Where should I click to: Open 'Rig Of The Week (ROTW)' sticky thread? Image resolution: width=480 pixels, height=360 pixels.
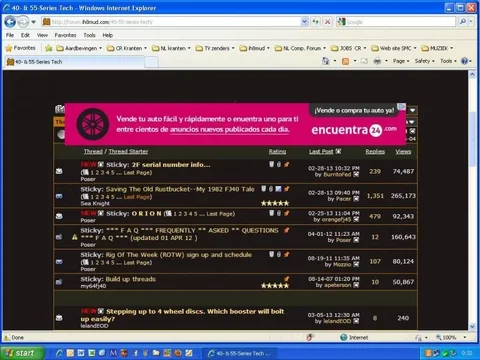(179, 255)
